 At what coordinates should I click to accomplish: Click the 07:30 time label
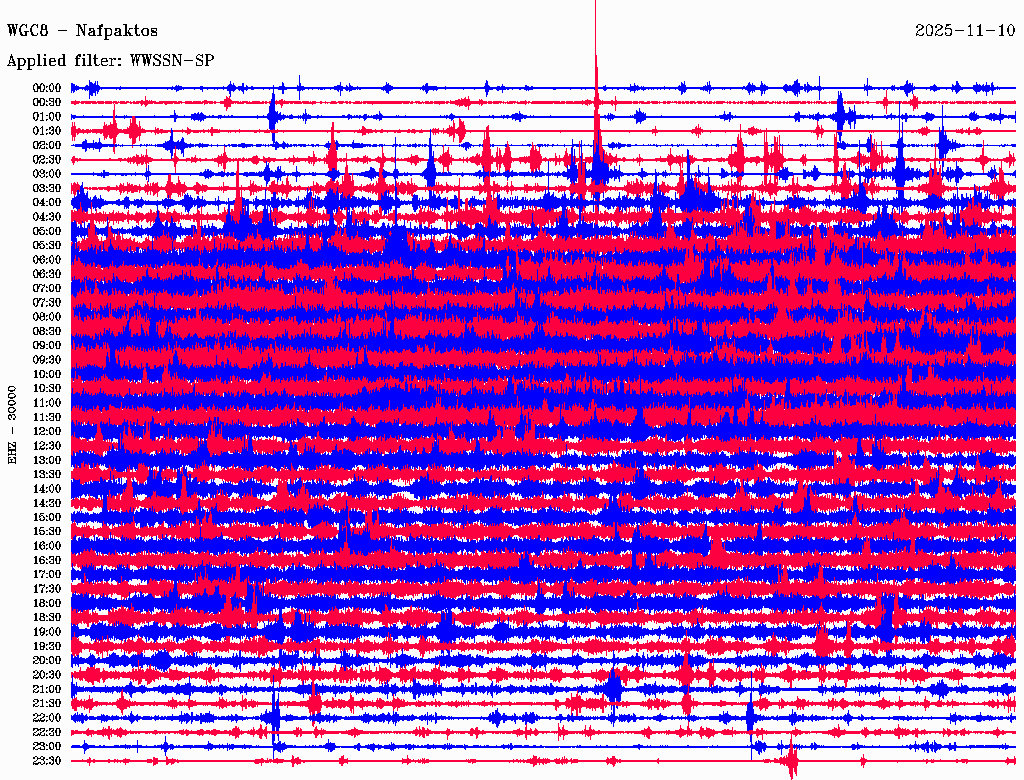coord(47,302)
